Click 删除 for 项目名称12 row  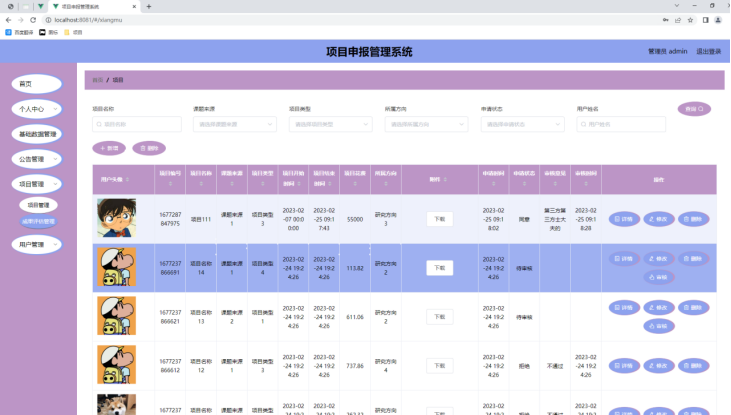(x=693, y=366)
